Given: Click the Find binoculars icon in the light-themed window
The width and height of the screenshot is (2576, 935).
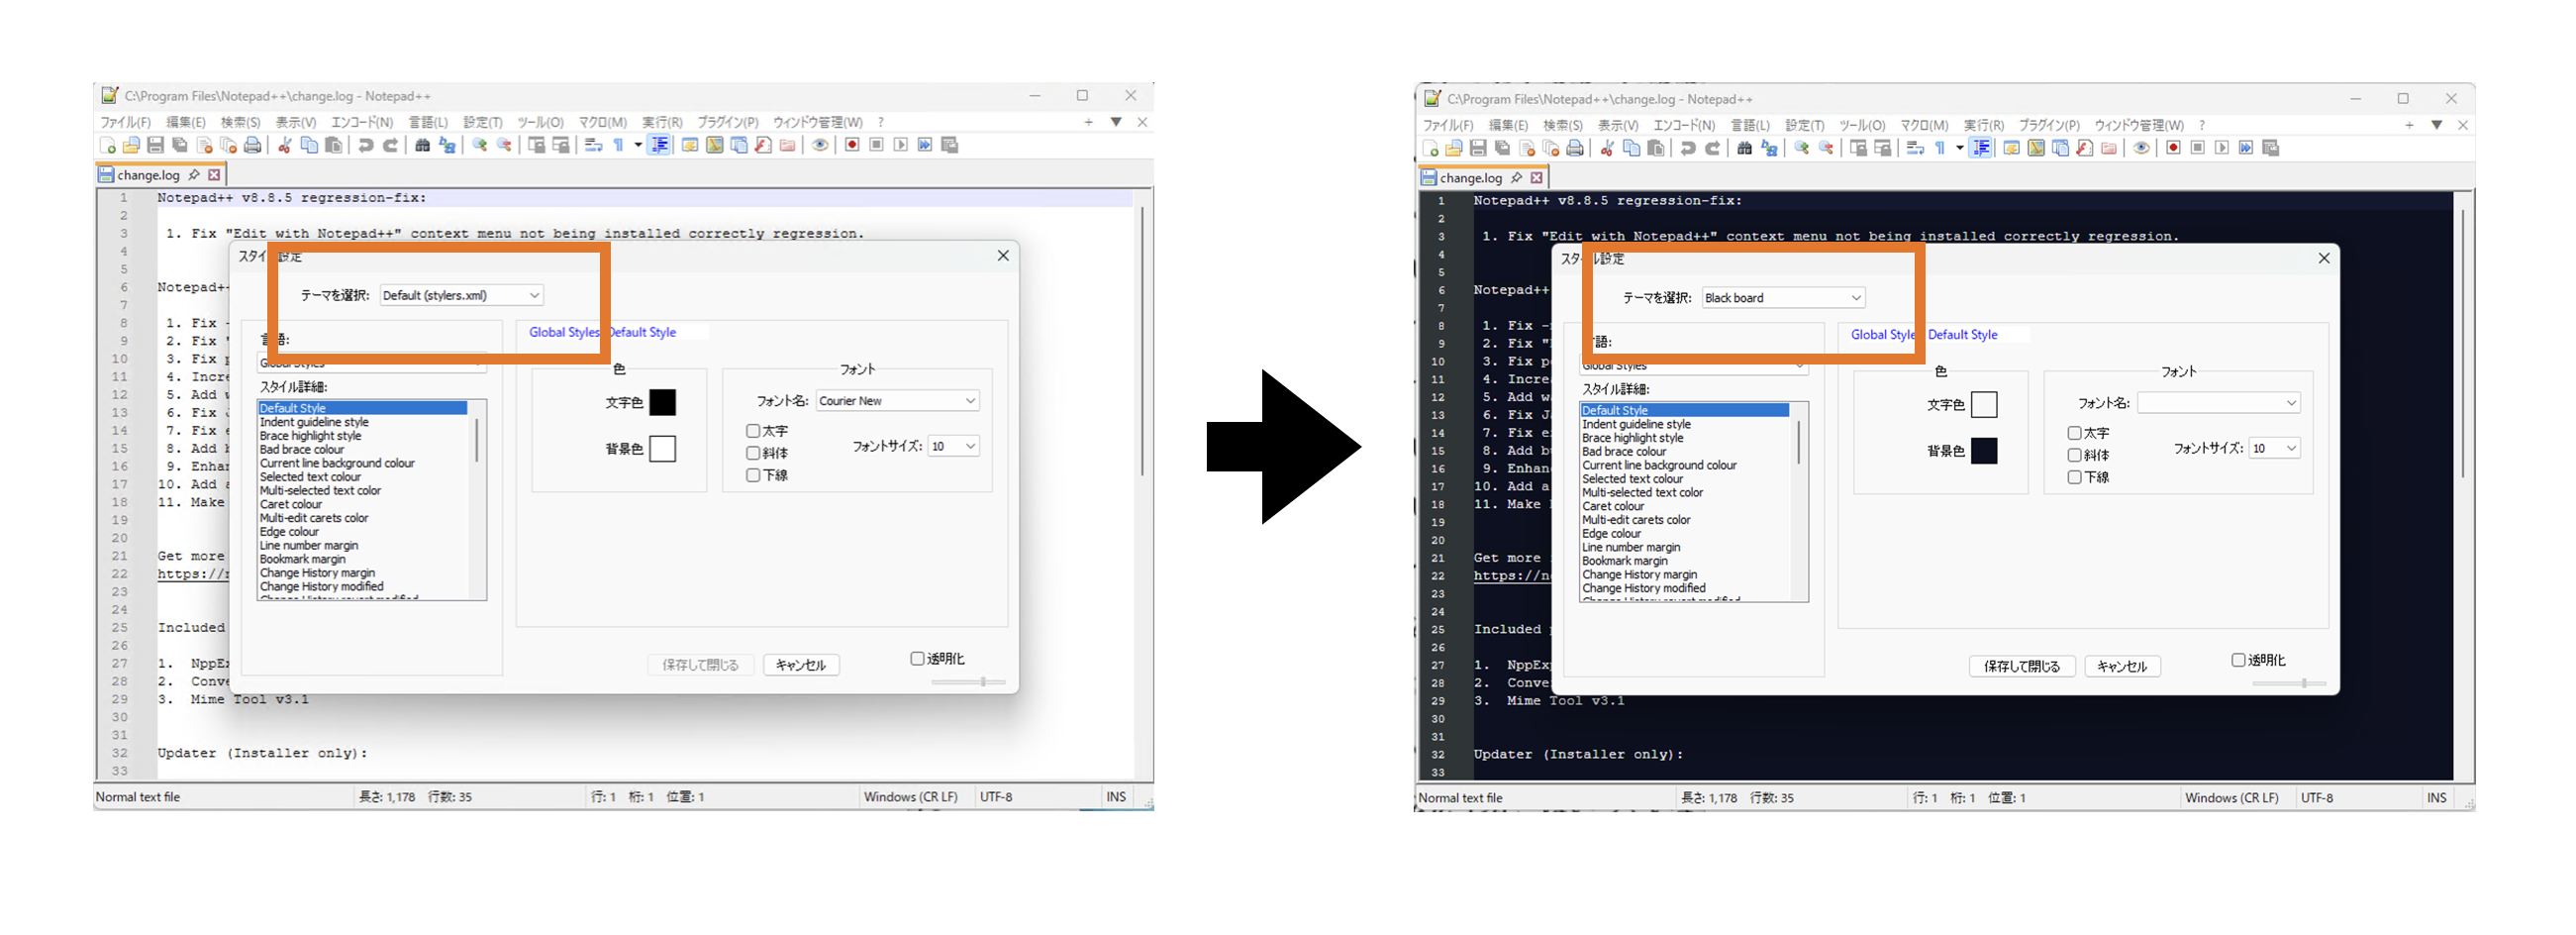Looking at the screenshot, I should [422, 146].
